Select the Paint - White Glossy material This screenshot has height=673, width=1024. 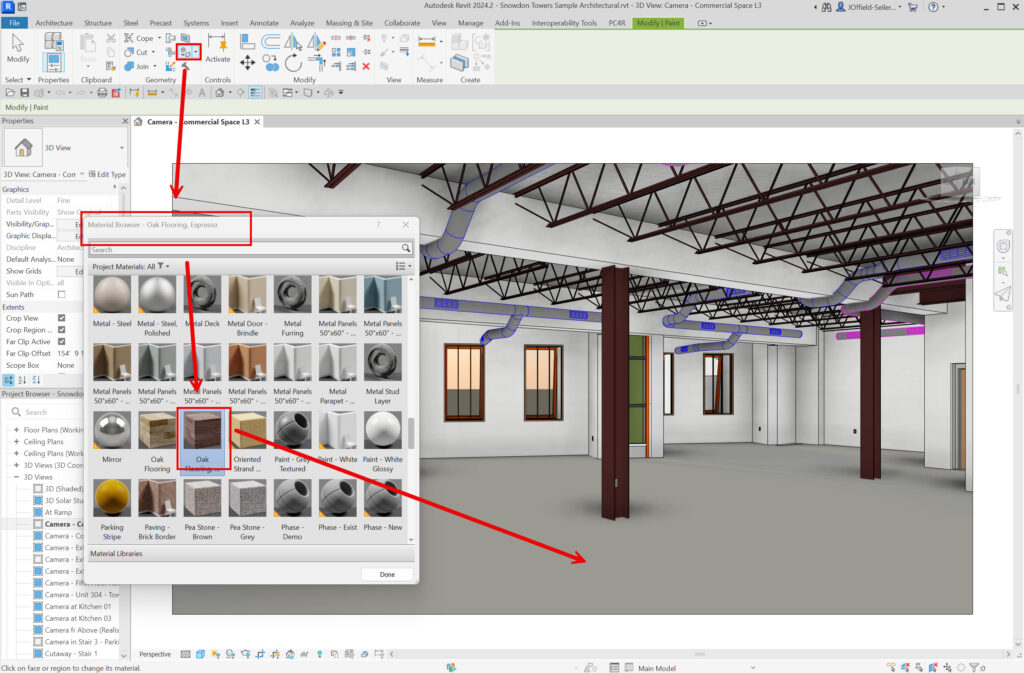[383, 442]
